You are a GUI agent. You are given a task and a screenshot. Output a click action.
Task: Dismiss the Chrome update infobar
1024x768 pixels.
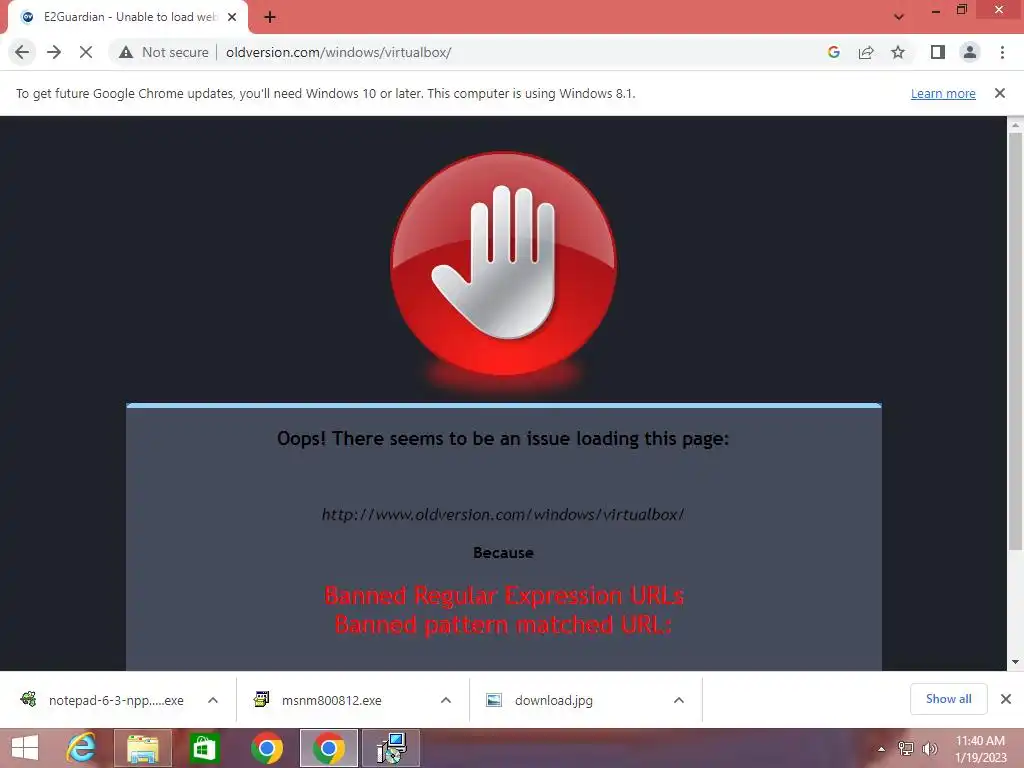[999, 93]
